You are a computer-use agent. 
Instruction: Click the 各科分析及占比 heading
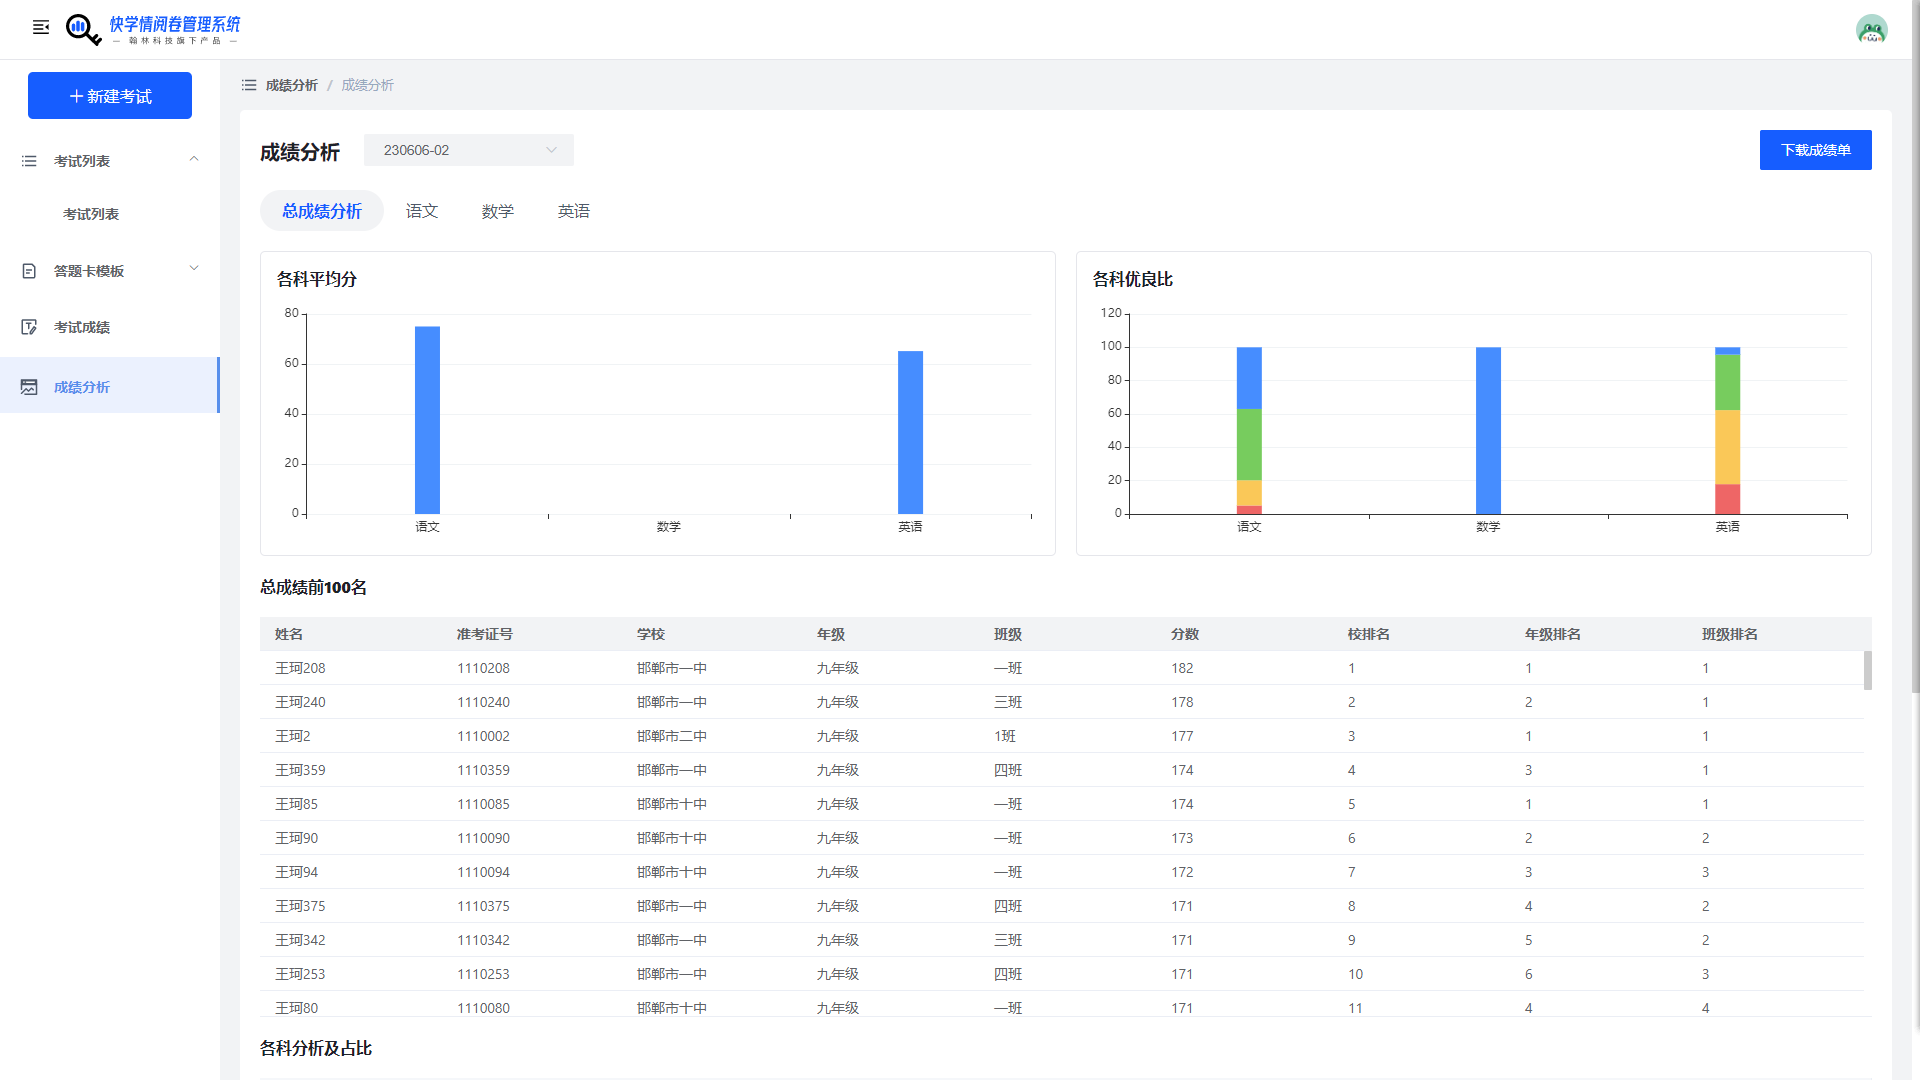pyautogui.click(x=316, y=1048)
